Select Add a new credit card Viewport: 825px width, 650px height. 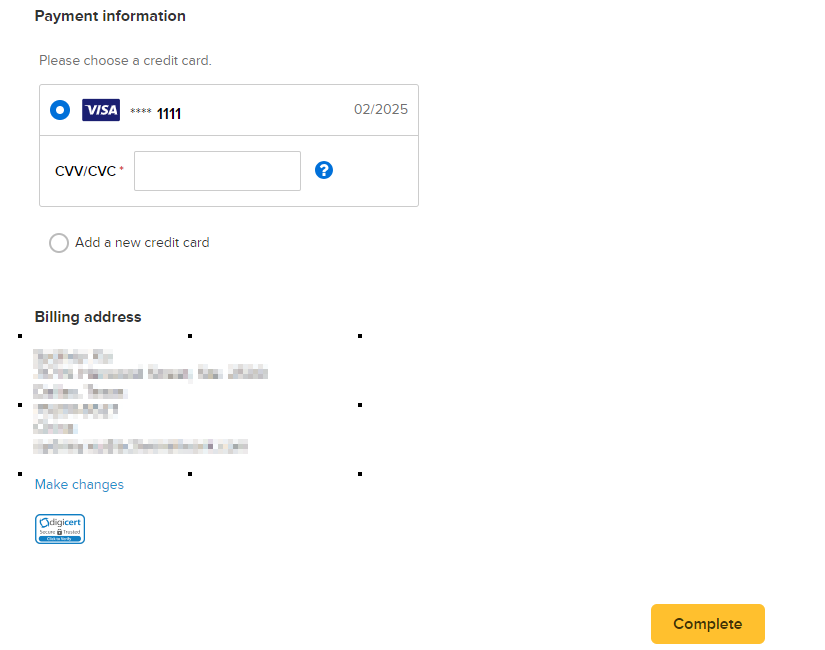(58, 243)
